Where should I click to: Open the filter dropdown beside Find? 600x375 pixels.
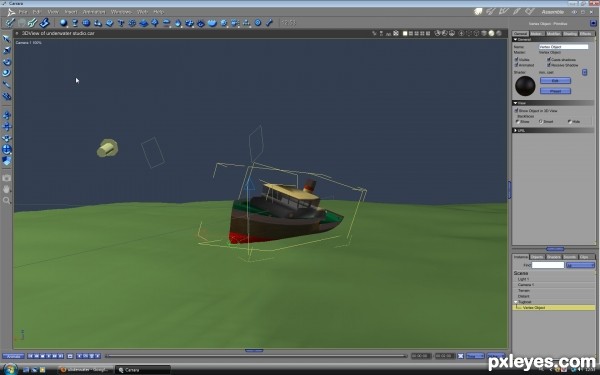point(580,265)
